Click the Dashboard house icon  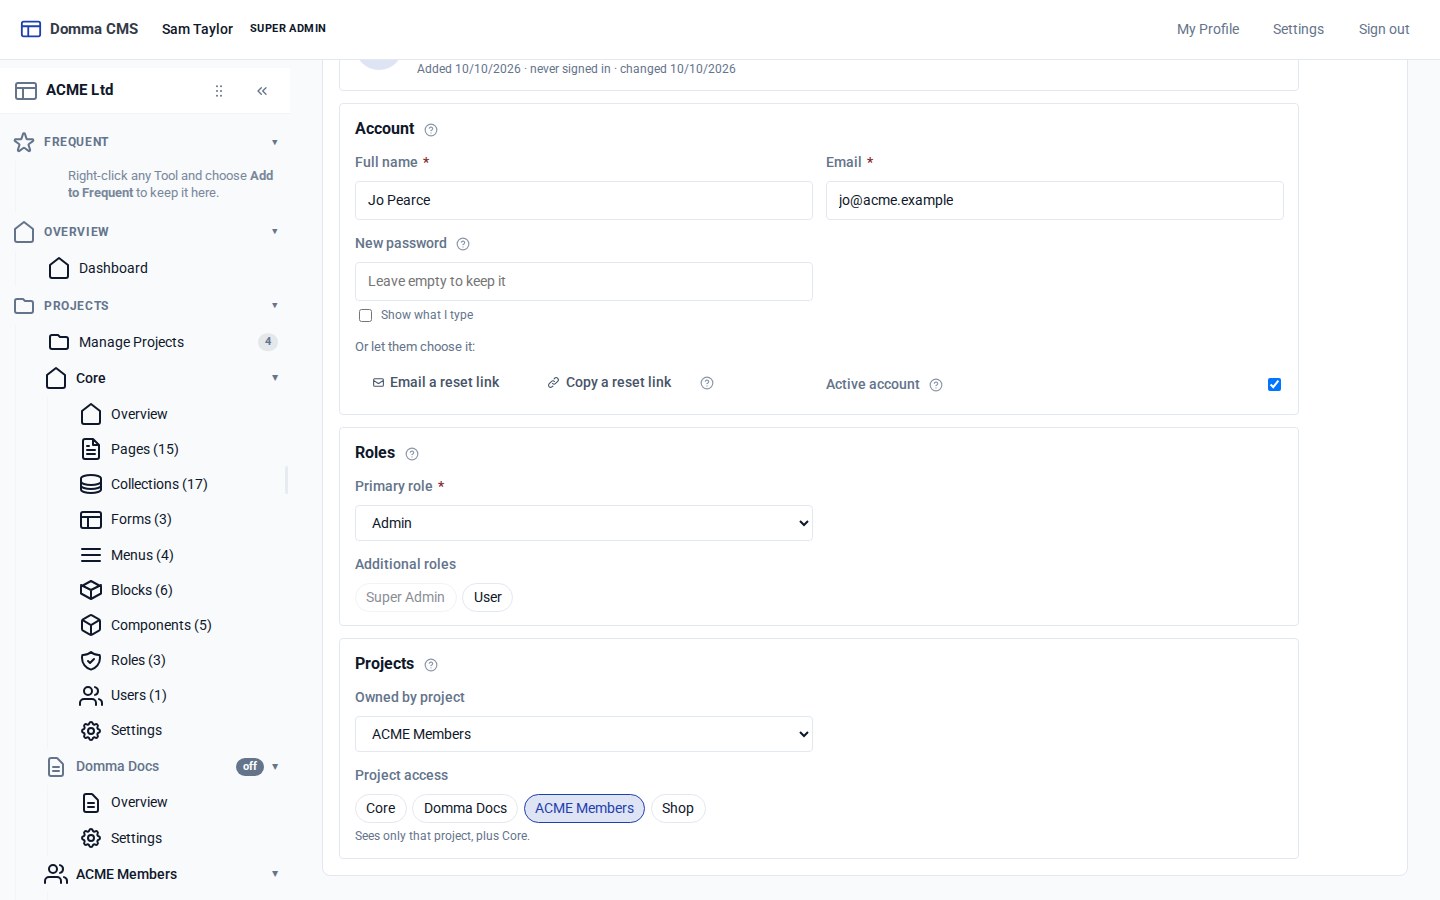click(59, 268)
